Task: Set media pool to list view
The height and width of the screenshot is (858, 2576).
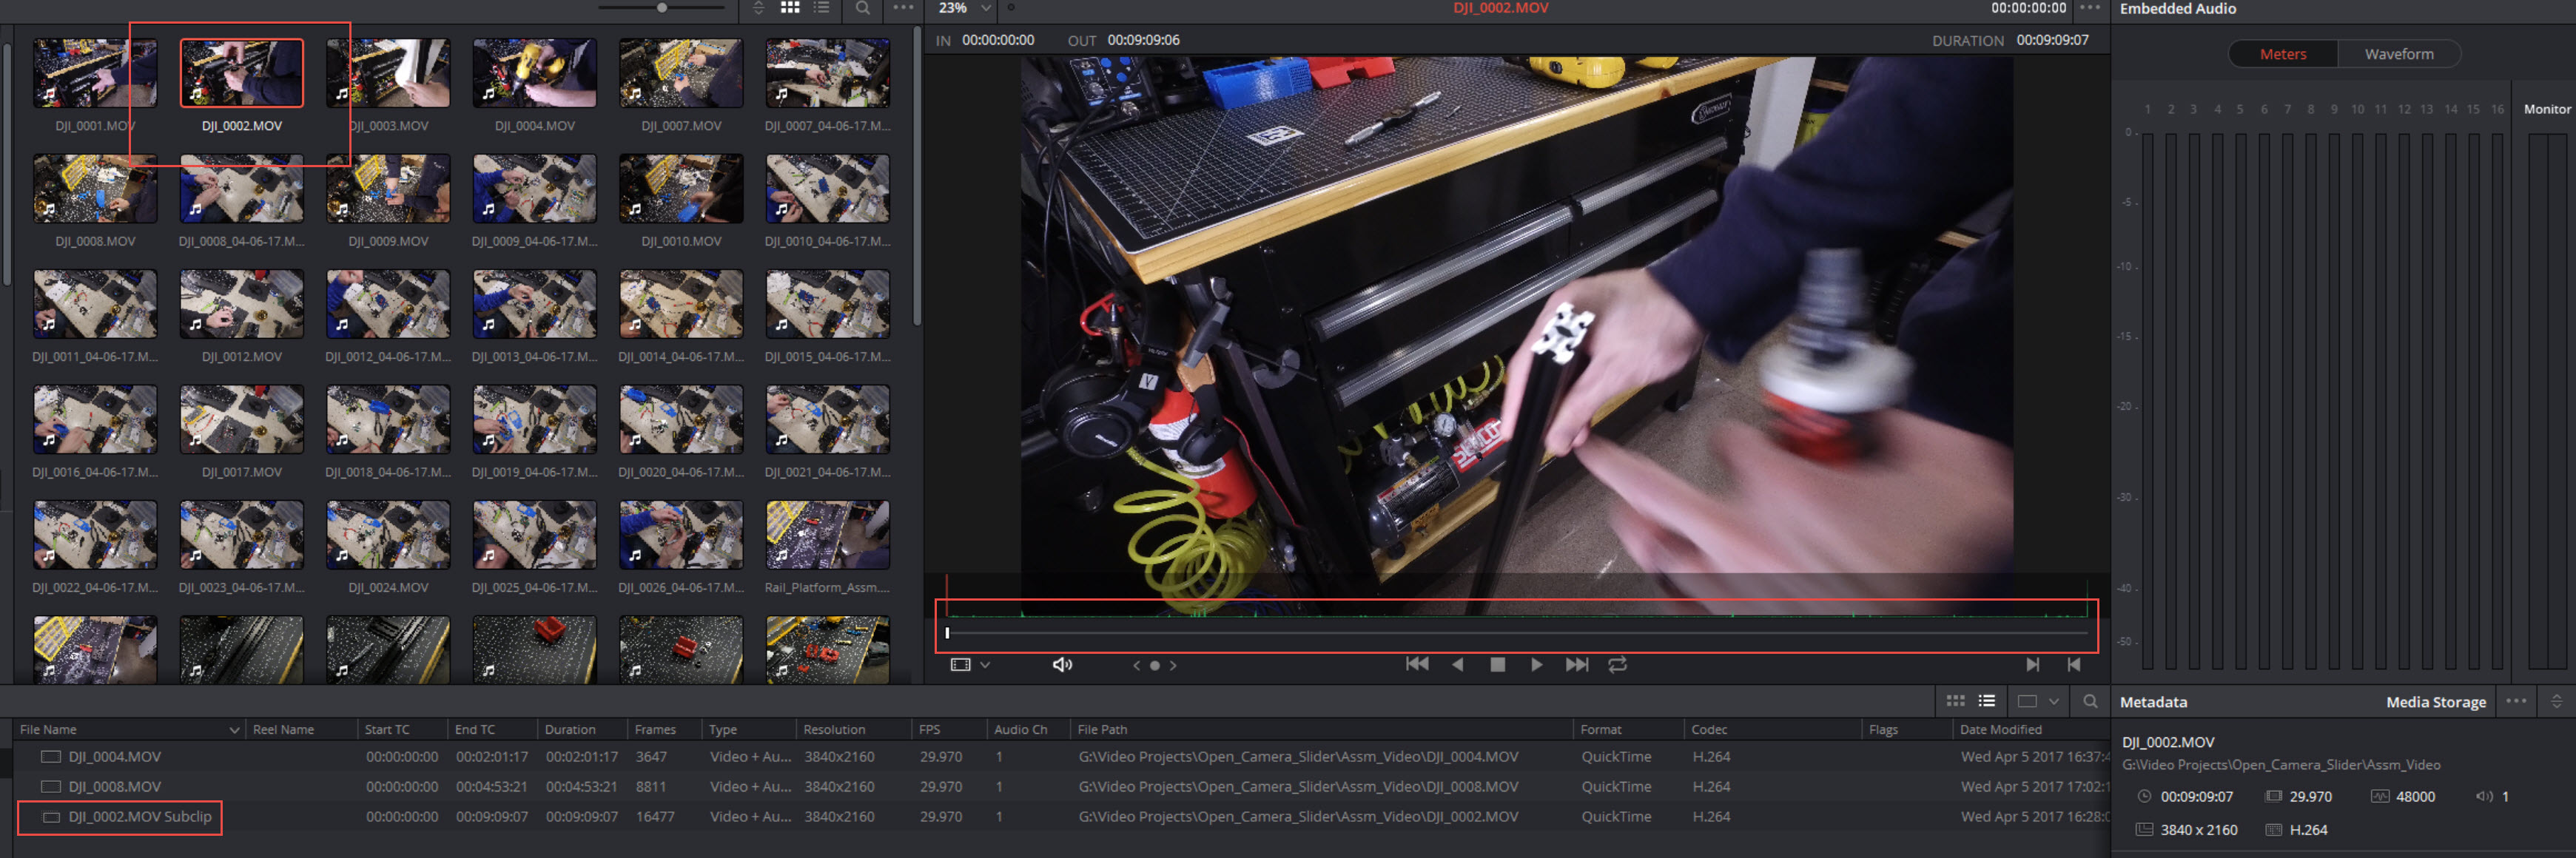Action: click(1986, 702)
